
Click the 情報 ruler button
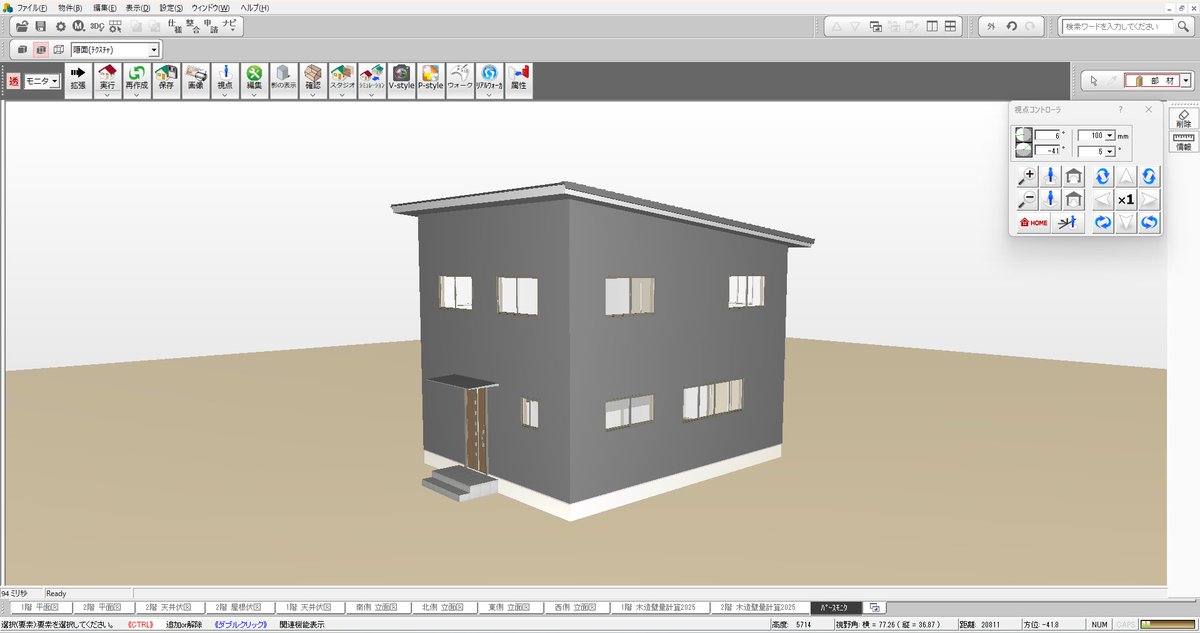(x=1183, y=141)
